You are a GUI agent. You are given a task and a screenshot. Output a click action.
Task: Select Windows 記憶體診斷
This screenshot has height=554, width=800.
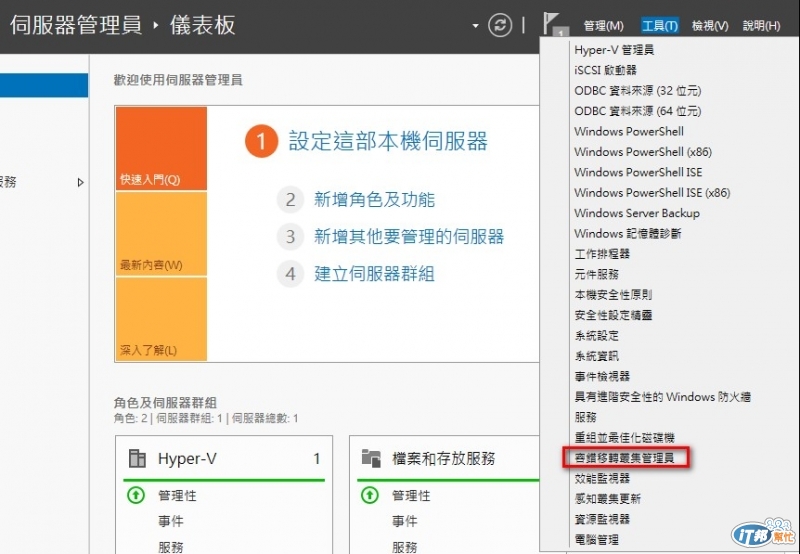tap(628, 233)
